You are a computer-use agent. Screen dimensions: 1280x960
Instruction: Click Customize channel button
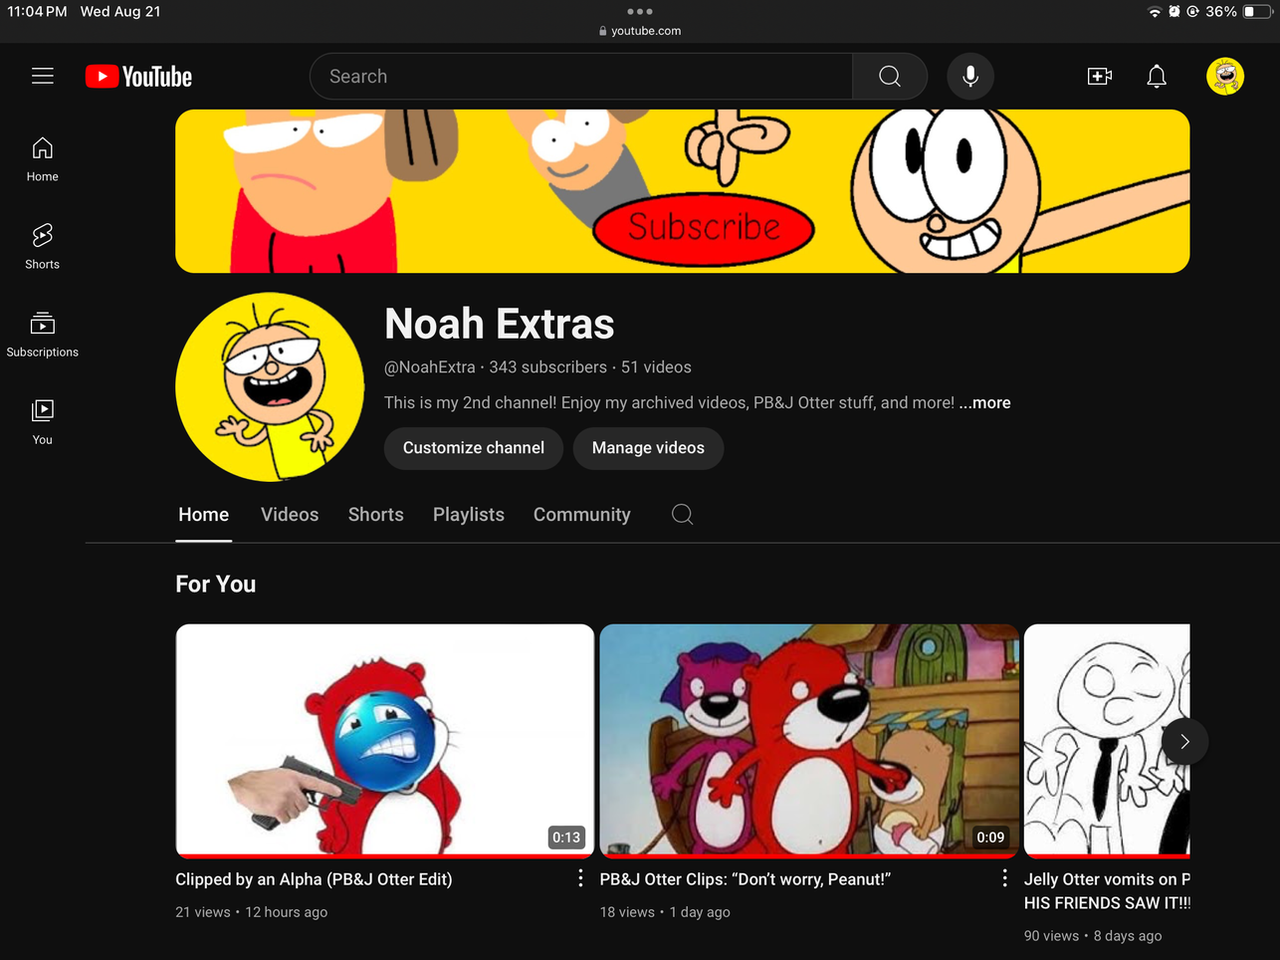pyautogui.click(x=474, y=448)
